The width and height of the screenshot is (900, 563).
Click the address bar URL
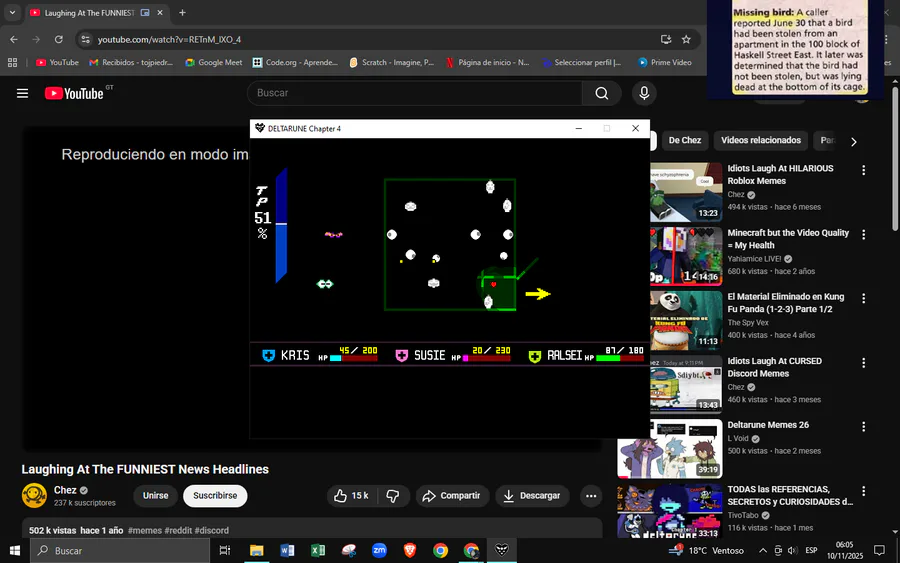(169, 40)
